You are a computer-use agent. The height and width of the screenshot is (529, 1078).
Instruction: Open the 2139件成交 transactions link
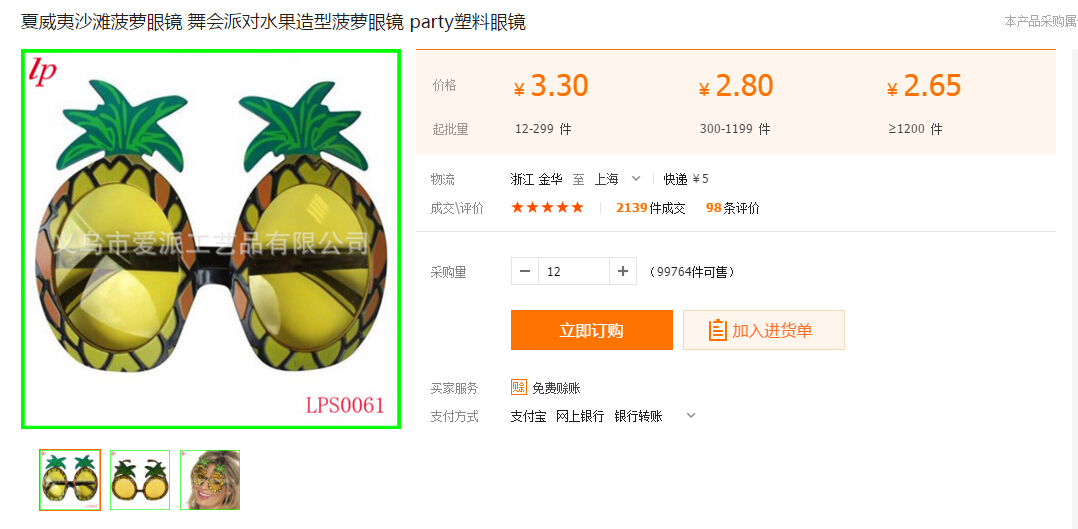pyautogui.click(x=650, y=208)
